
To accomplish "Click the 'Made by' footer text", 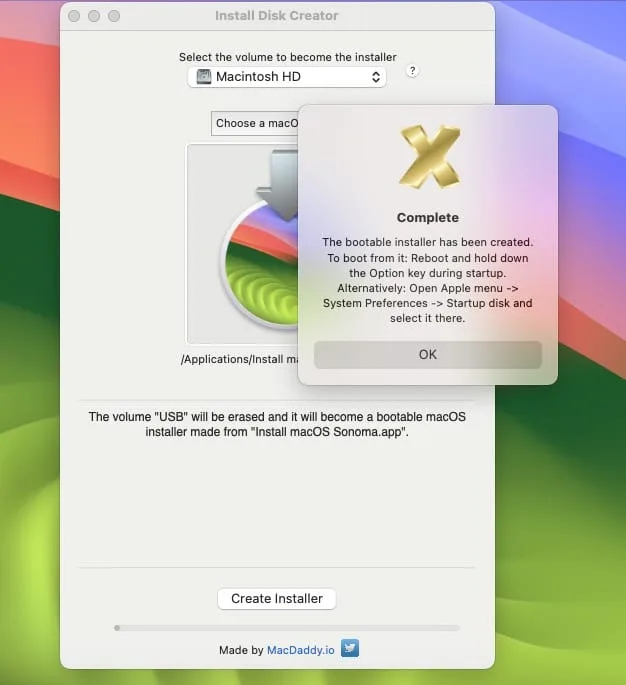I will [x=241, y=650].
